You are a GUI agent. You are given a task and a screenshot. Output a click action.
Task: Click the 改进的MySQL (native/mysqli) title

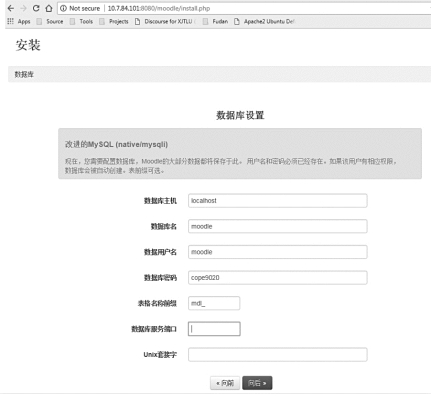point(116,144)
